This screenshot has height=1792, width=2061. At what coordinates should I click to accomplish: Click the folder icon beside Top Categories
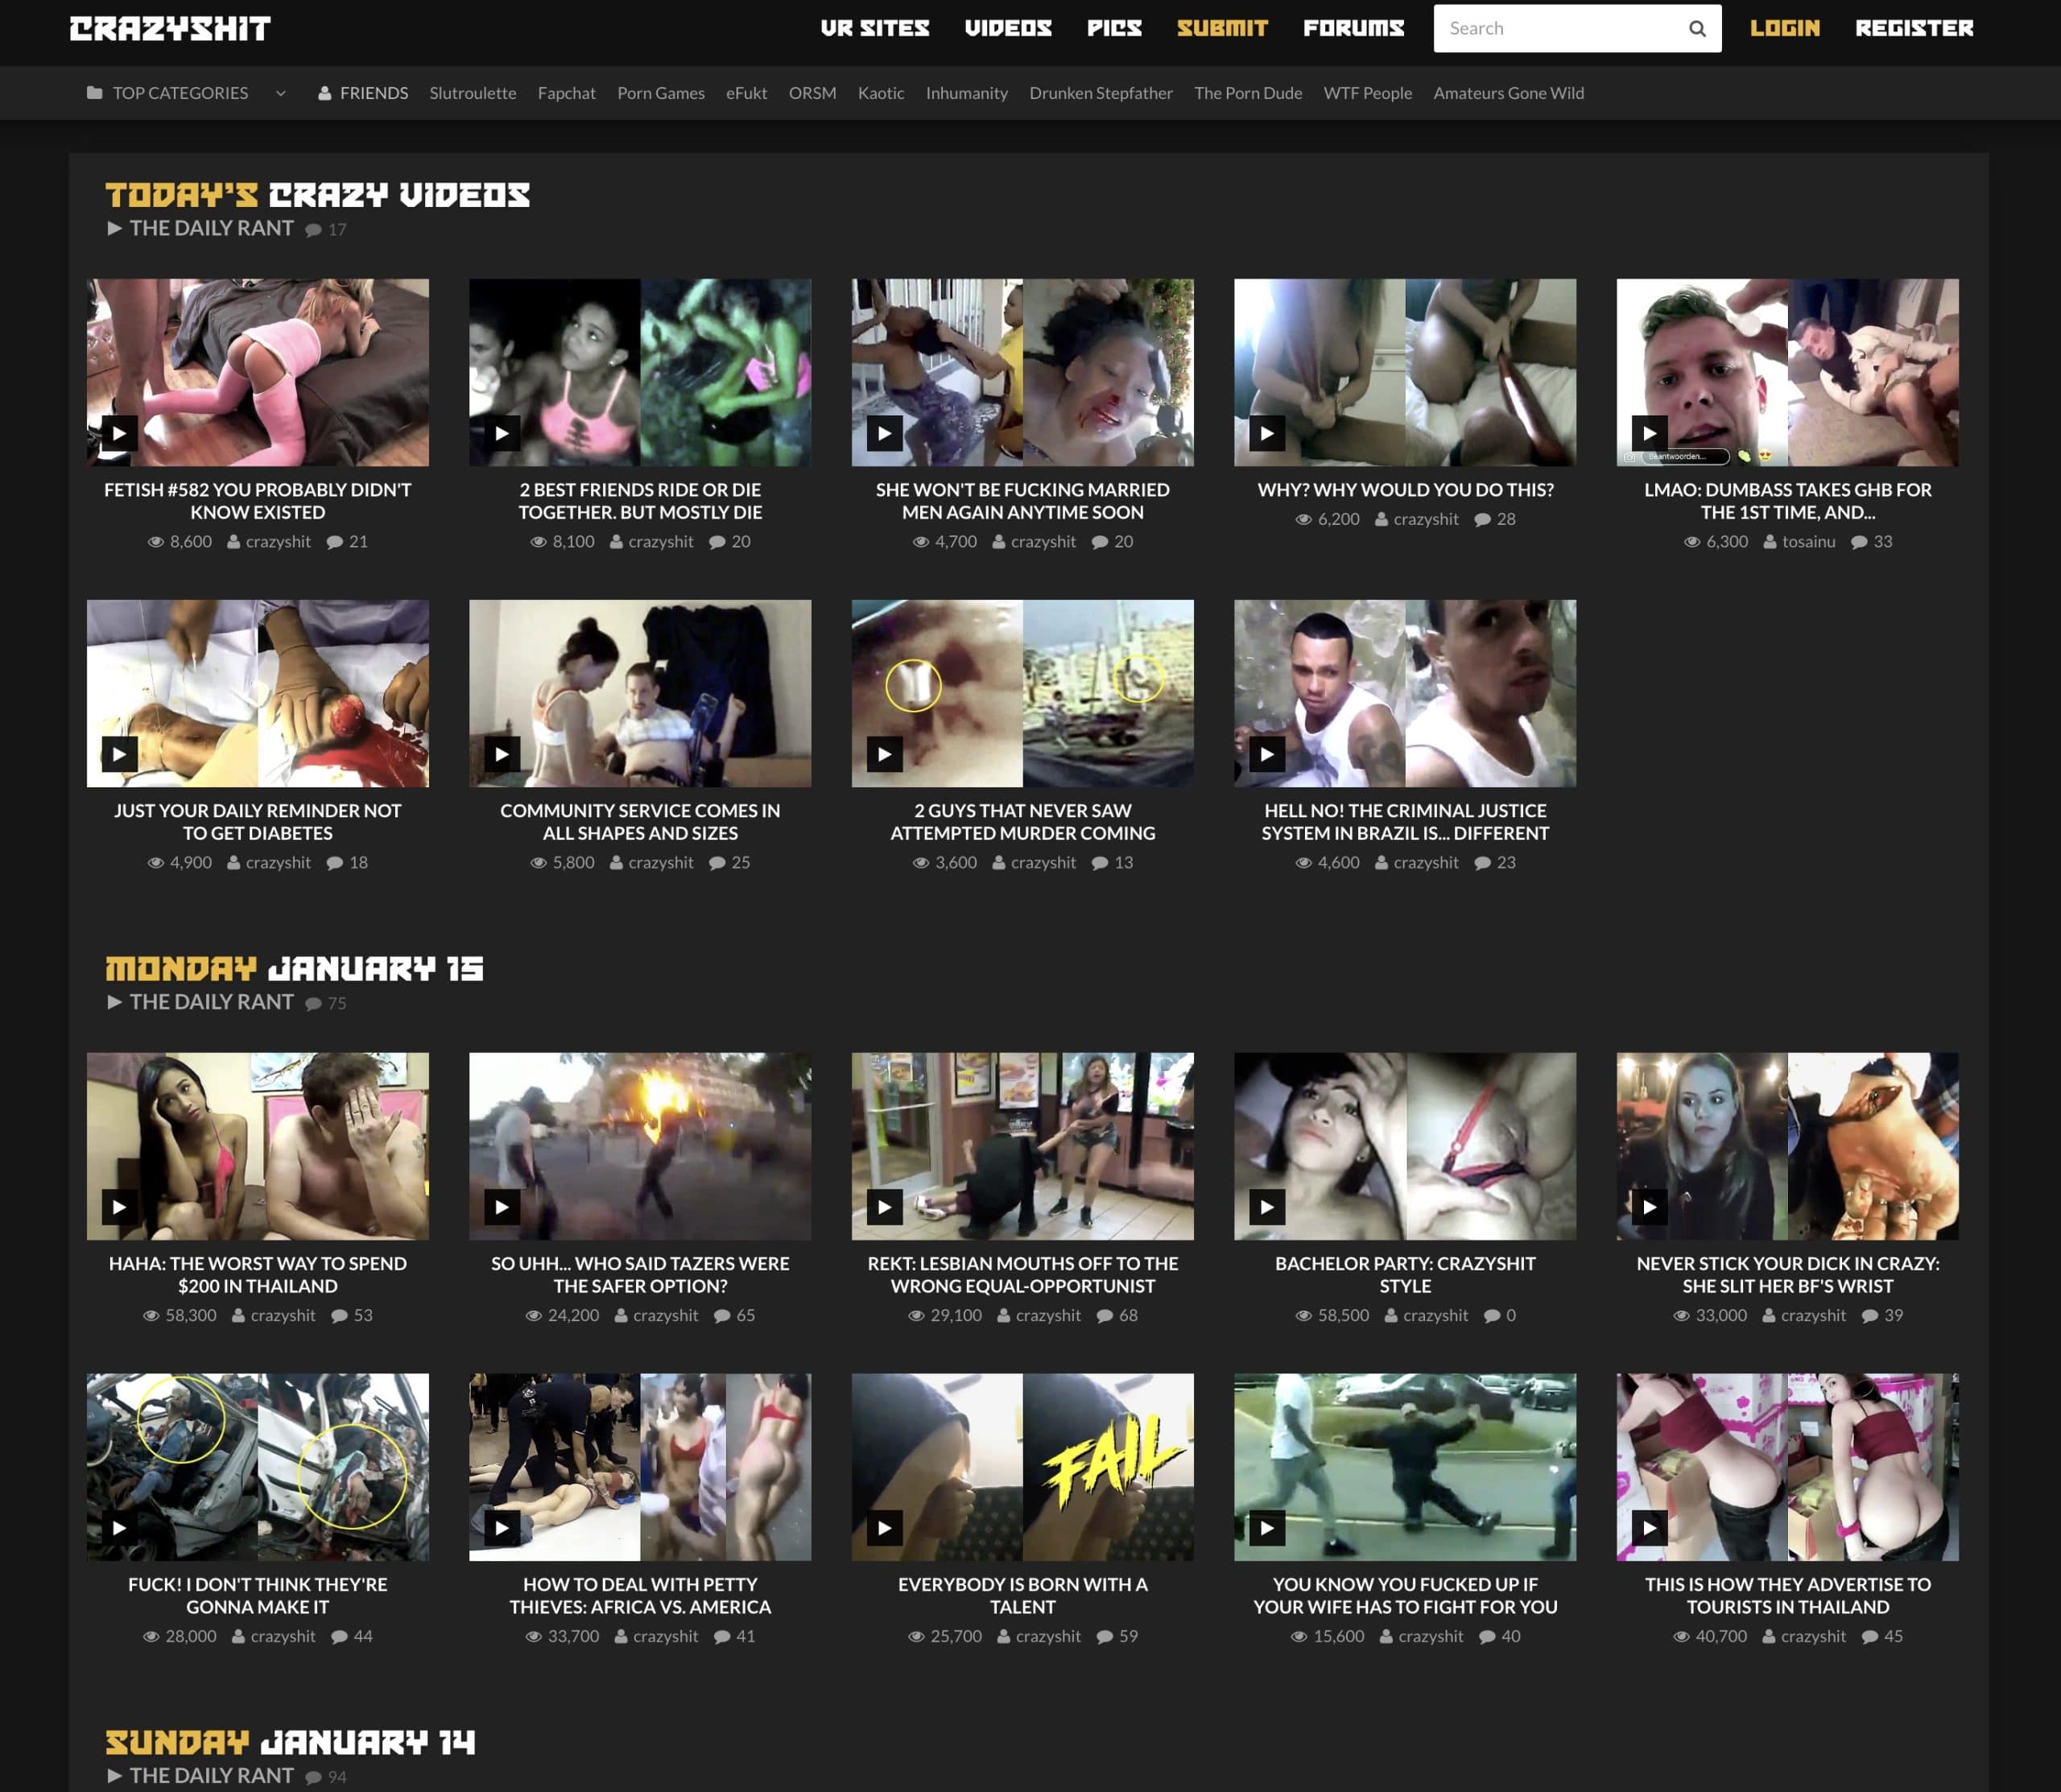(94, 93)
